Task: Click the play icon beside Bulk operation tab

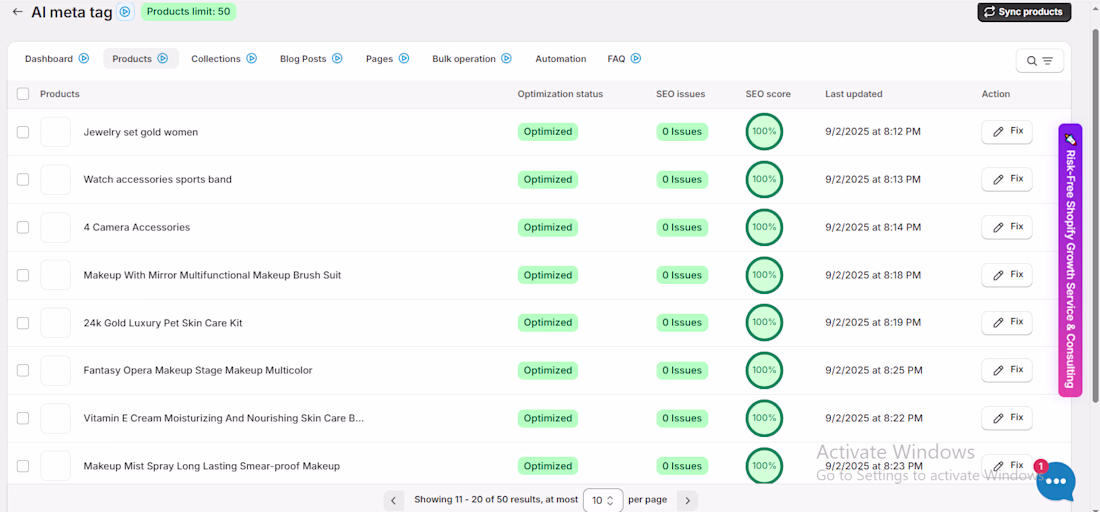Action: click(507, 59)
